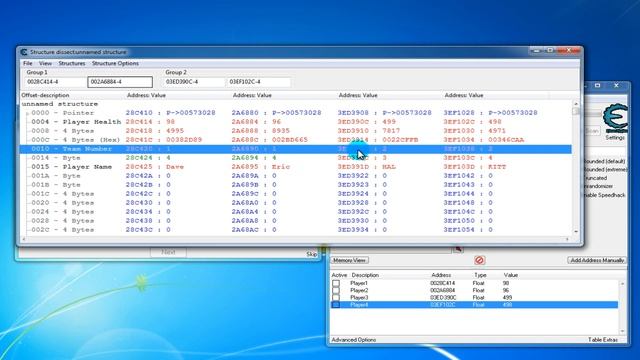Select the 000C - 4 Bytes (Hex) row
The image size is (640, 360).
tap(296, 140)
